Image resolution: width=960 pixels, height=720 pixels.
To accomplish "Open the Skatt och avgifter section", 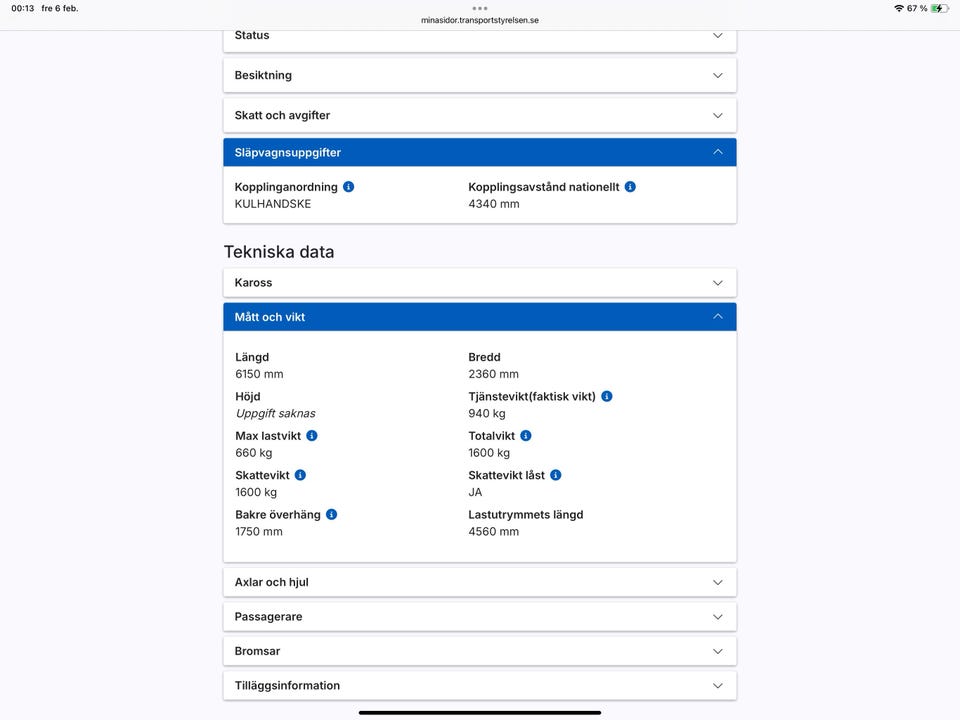I will pyautogui.click(x=480, y=115).
